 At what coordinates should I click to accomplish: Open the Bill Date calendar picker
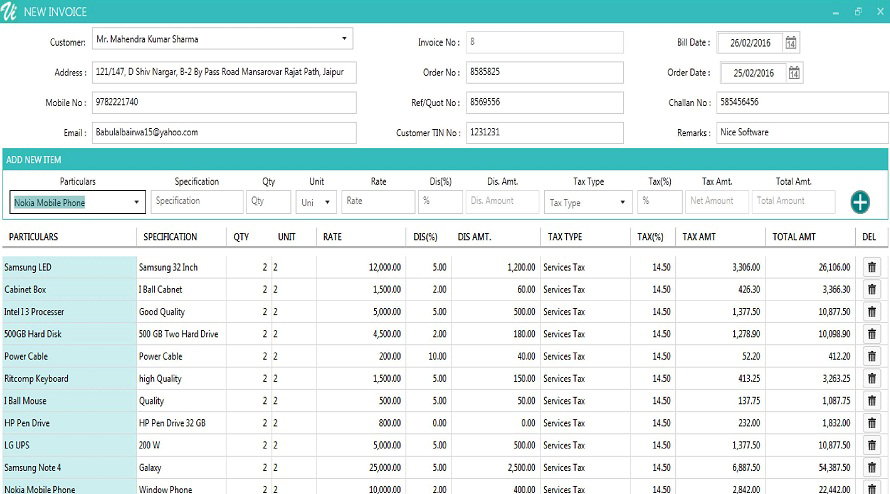coord(791,43)
